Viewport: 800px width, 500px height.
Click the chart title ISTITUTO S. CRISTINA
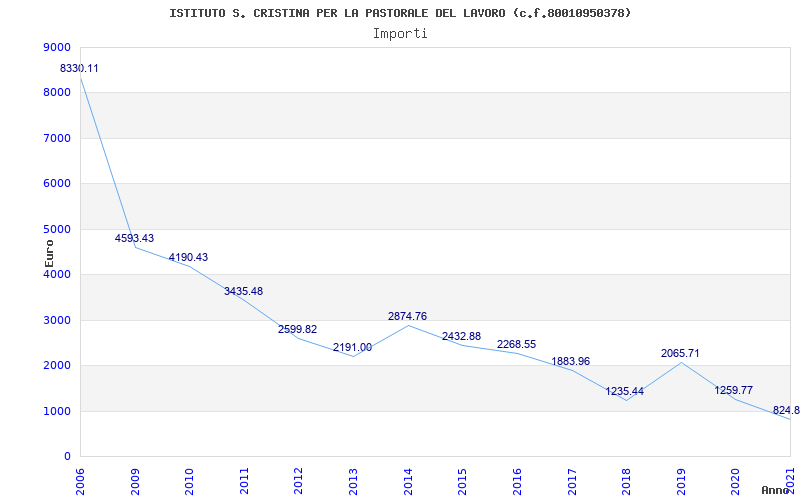coord(400,13)
